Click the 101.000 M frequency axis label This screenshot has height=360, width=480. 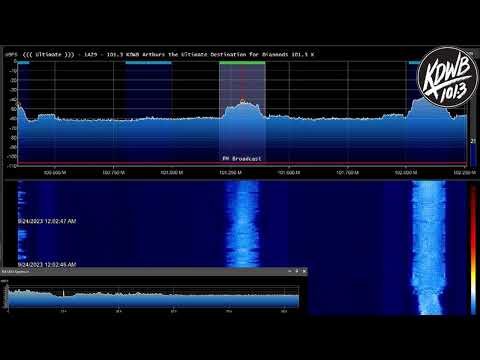[x=172, y=173]
